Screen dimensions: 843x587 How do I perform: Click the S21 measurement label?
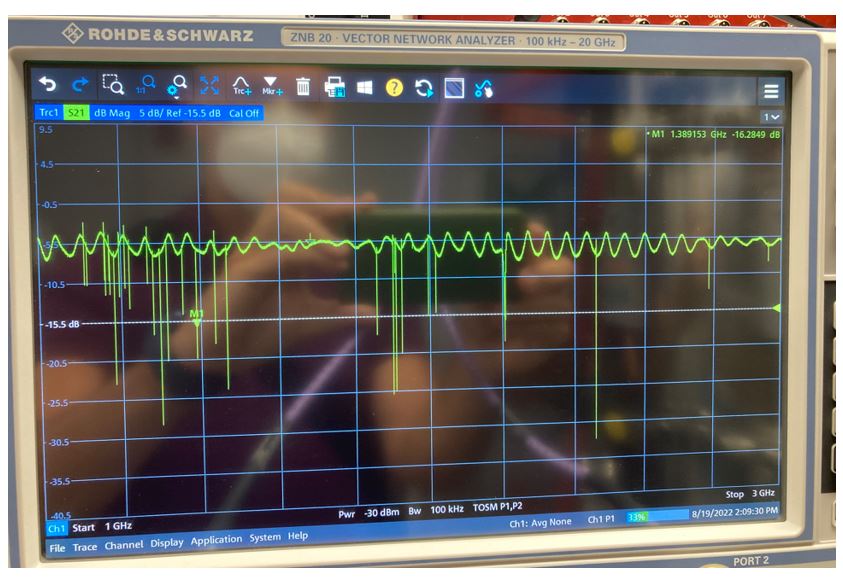coord(76,113)
